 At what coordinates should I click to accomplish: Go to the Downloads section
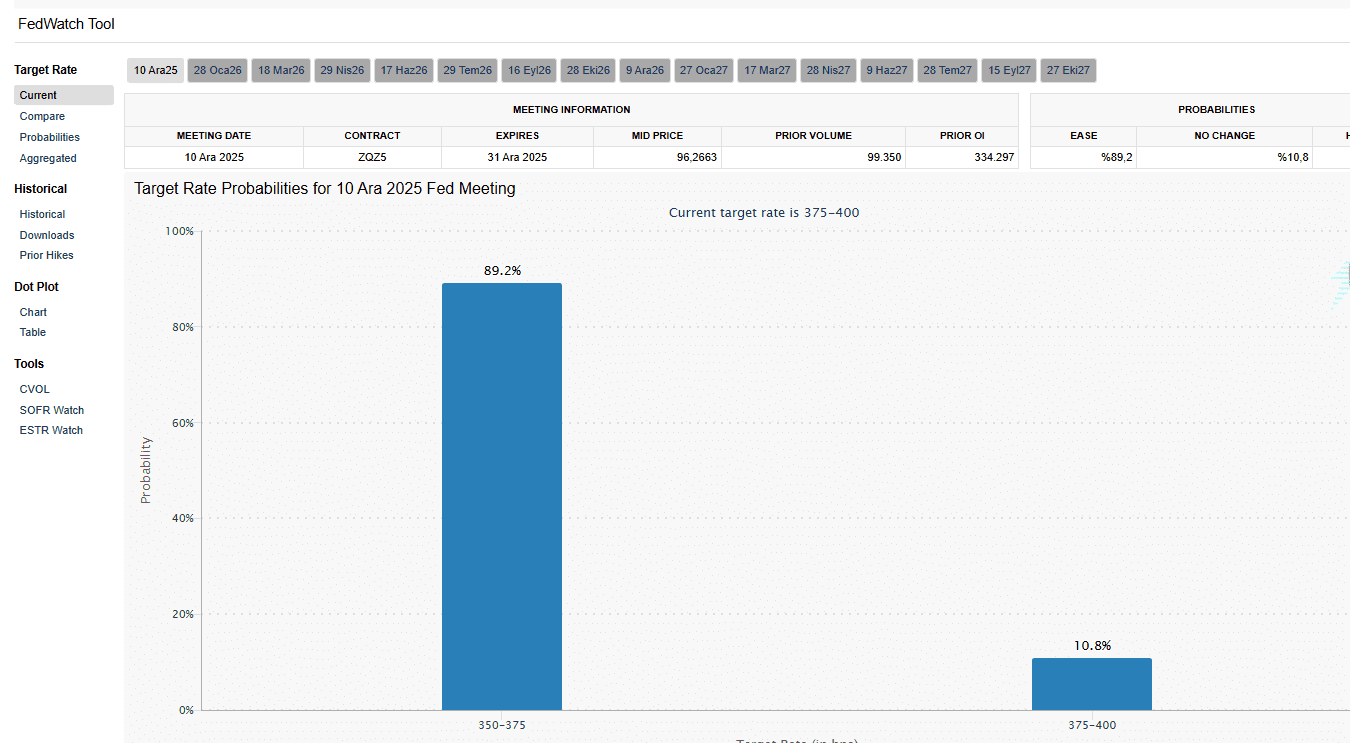(x=47, y=236)
